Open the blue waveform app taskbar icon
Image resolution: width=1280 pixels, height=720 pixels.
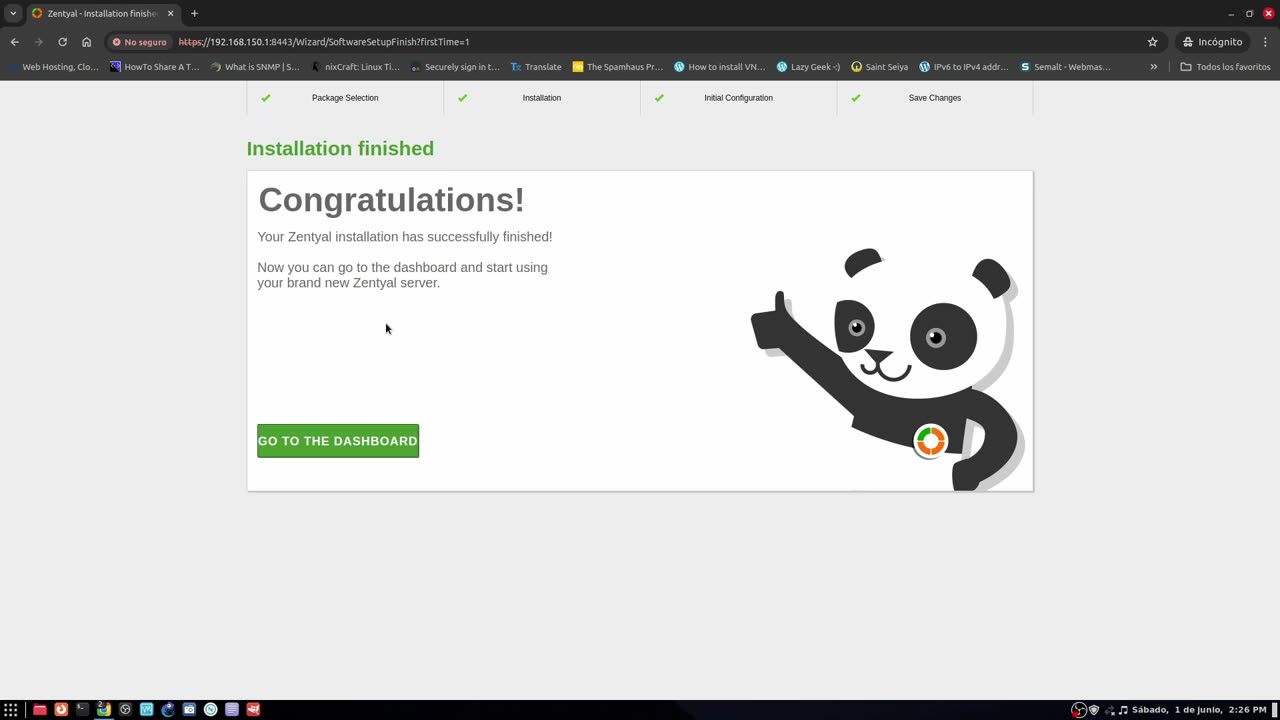coord(147,709)
